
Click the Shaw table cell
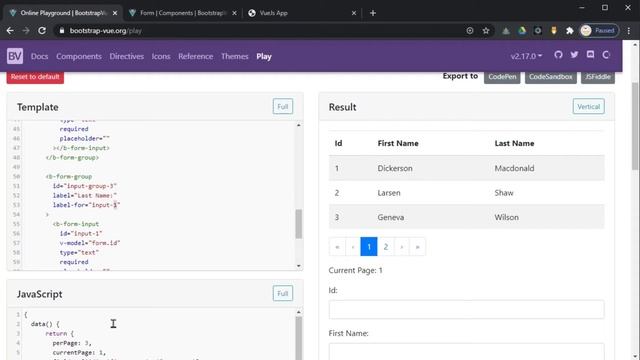point(504,193)
